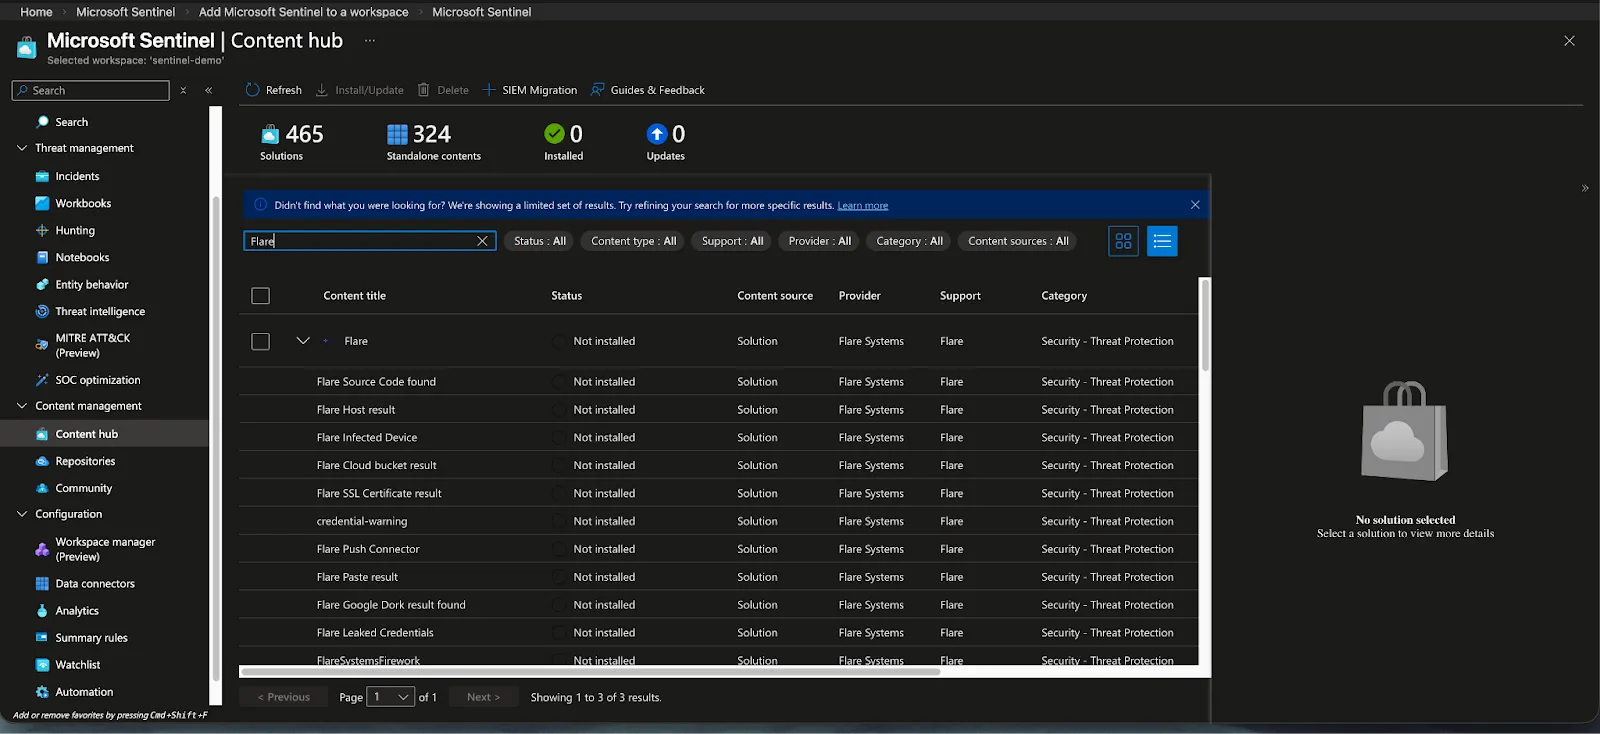Go to Hunting page
This screenshot has width=1600, height=734.
(75, 230)
